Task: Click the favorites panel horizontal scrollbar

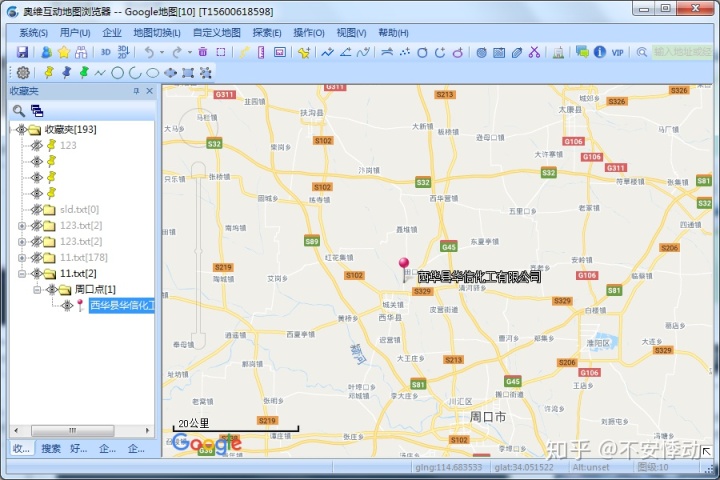Action: click(x=82, y=430)
